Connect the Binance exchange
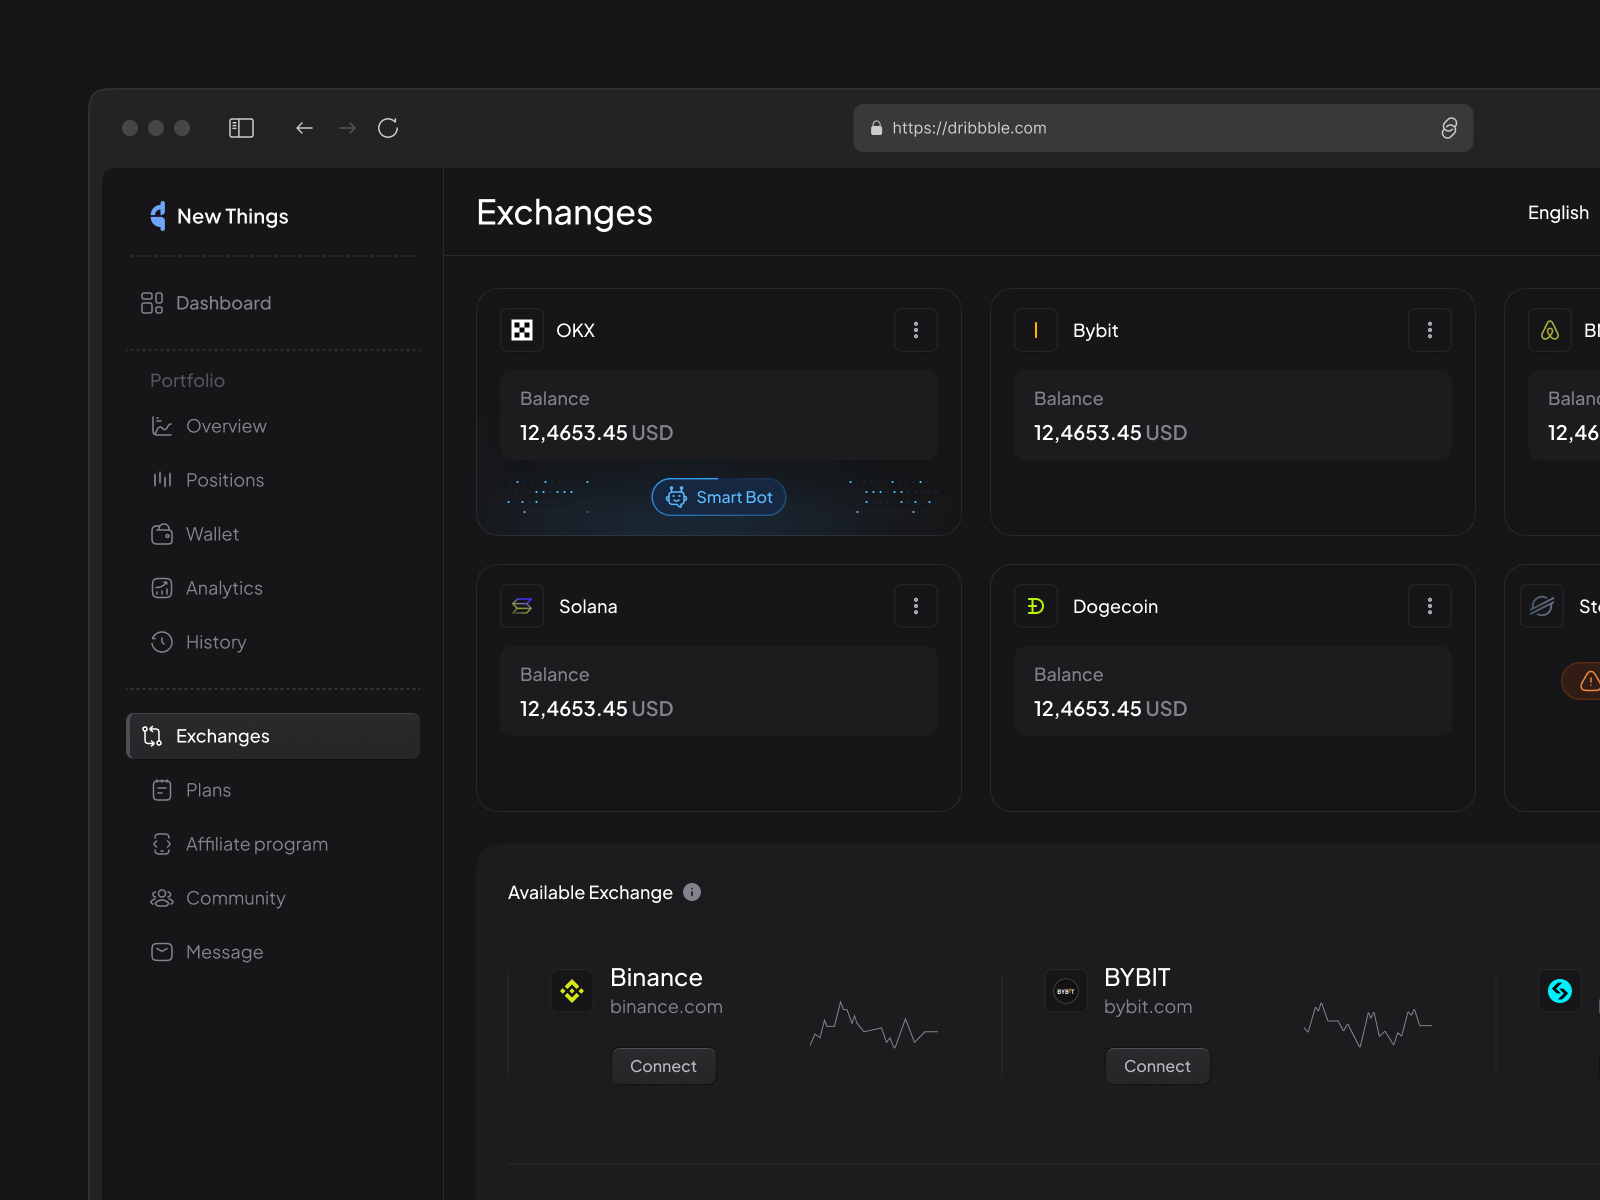This screenshot has width=1600, height=1200. pyautogui.click(x=664, y=1066)
